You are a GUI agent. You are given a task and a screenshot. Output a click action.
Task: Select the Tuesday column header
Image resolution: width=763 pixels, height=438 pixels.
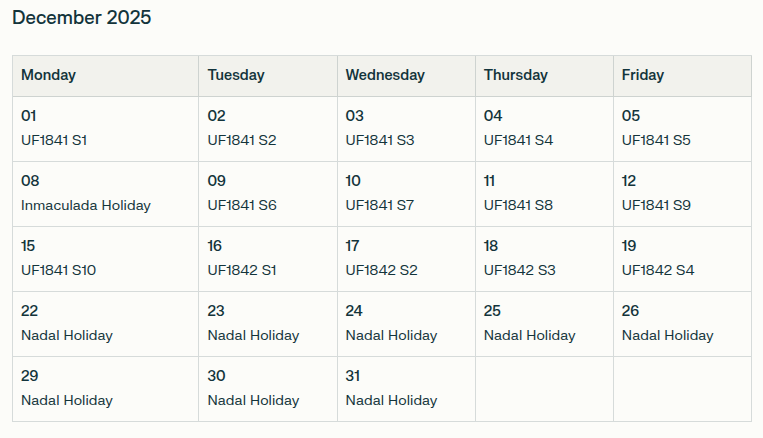coord(236,75)
